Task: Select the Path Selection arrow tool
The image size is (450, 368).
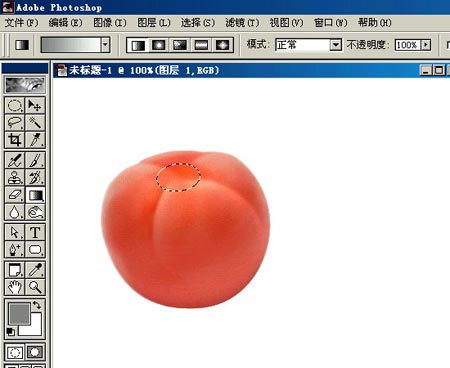Action: pyautogui.click(x=14, y=232)
